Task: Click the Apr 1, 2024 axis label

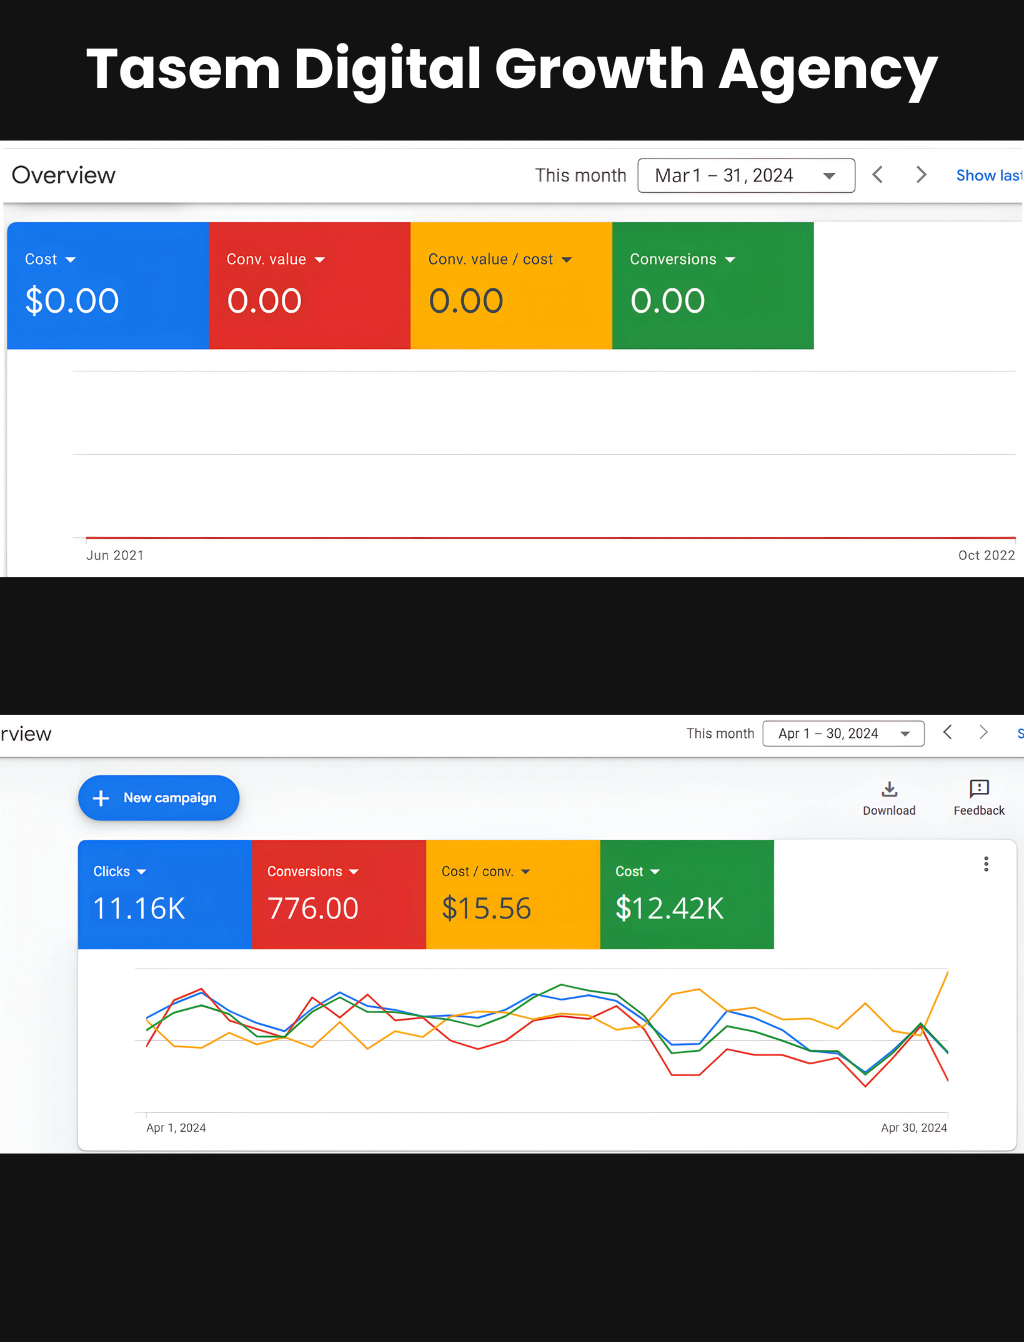Action: [x=176, y=1127]
